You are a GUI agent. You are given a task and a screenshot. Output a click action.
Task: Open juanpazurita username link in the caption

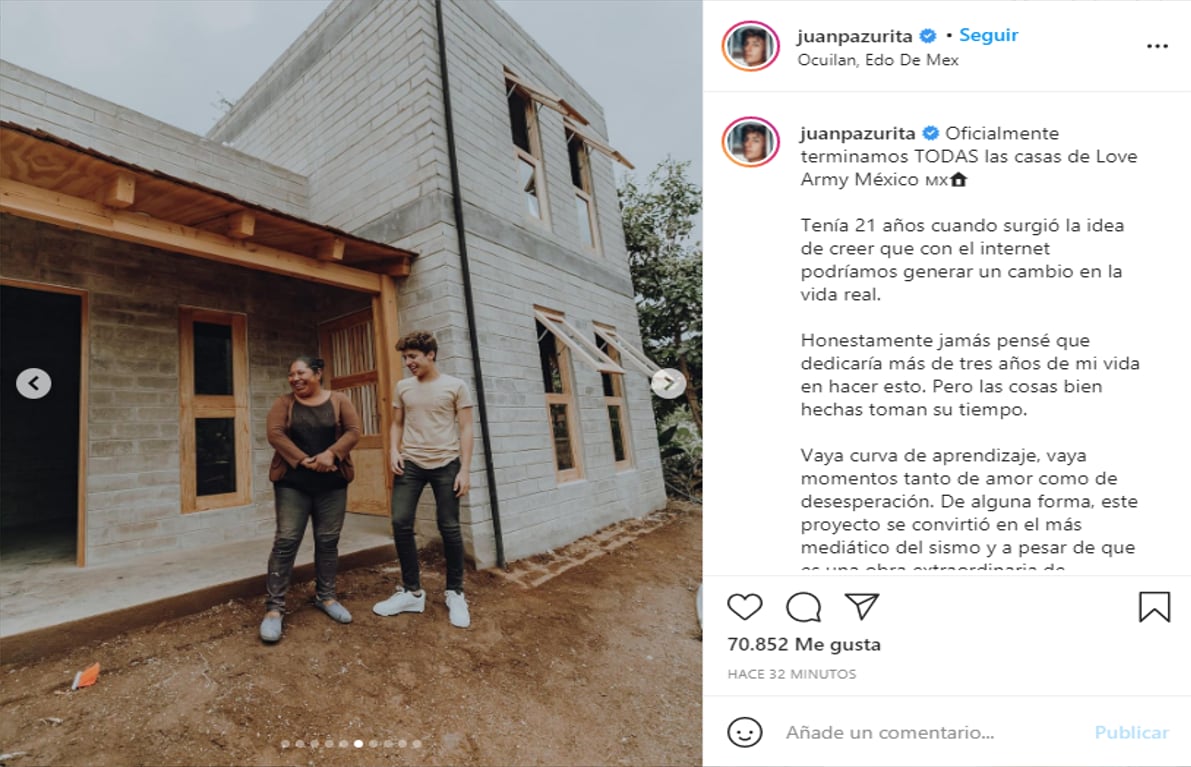858,133
